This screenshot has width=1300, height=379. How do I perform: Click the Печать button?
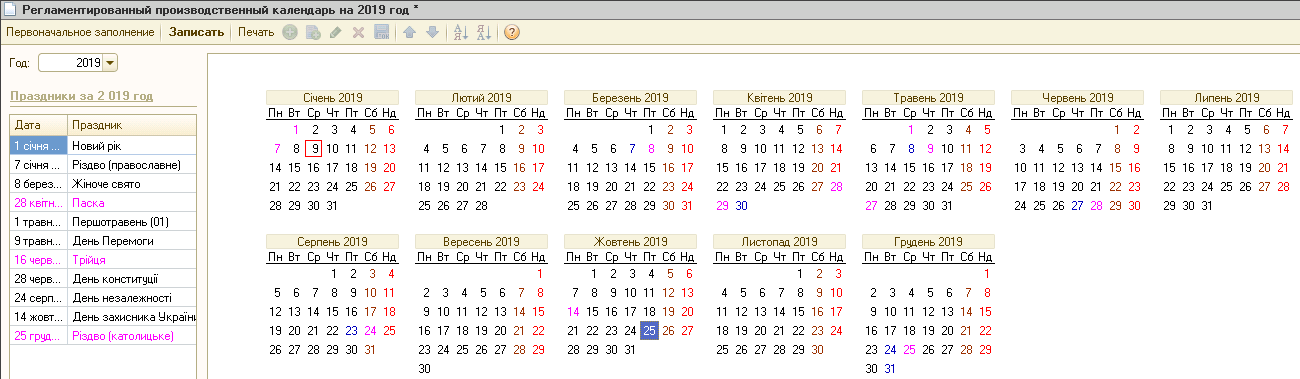coord(256,32)
